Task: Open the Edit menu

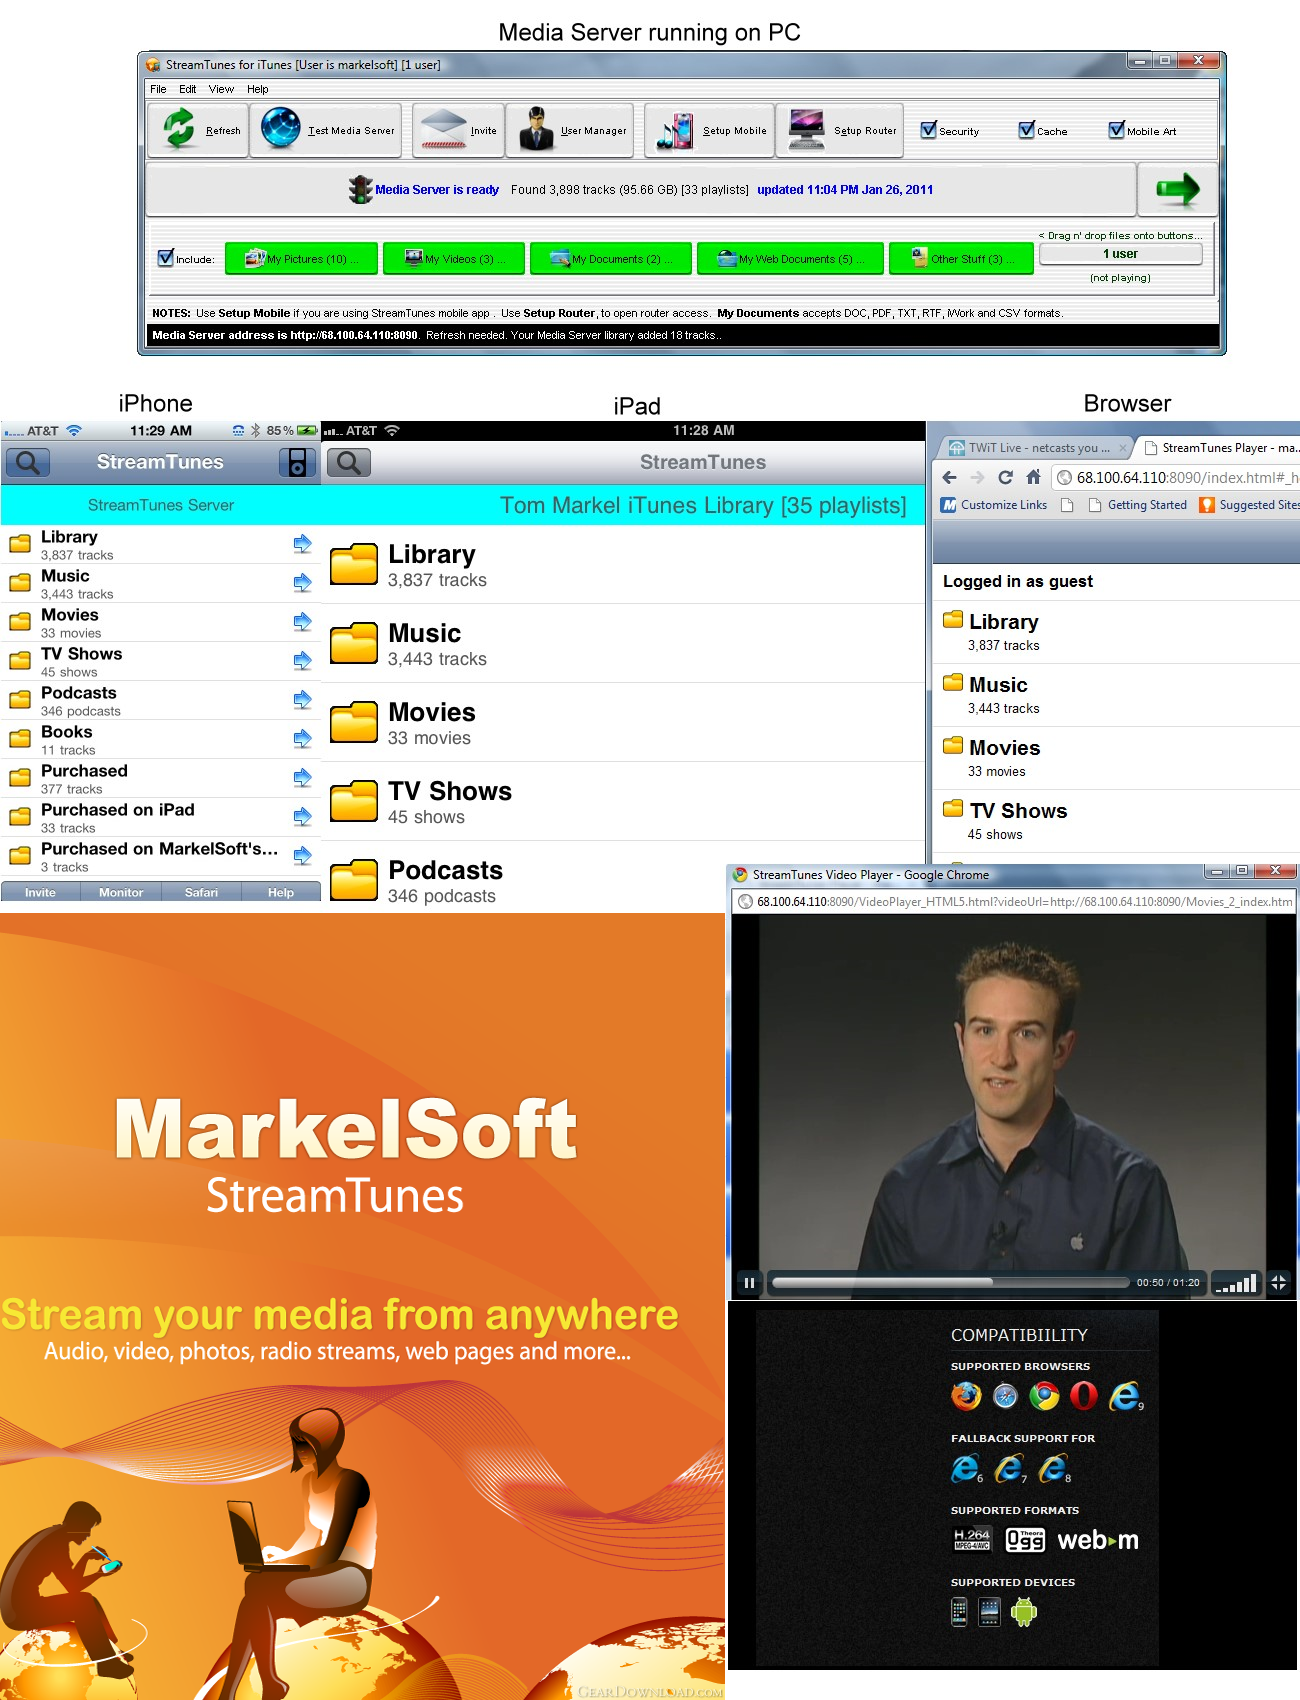Action: pyautogui.click(x=187, y=89)
